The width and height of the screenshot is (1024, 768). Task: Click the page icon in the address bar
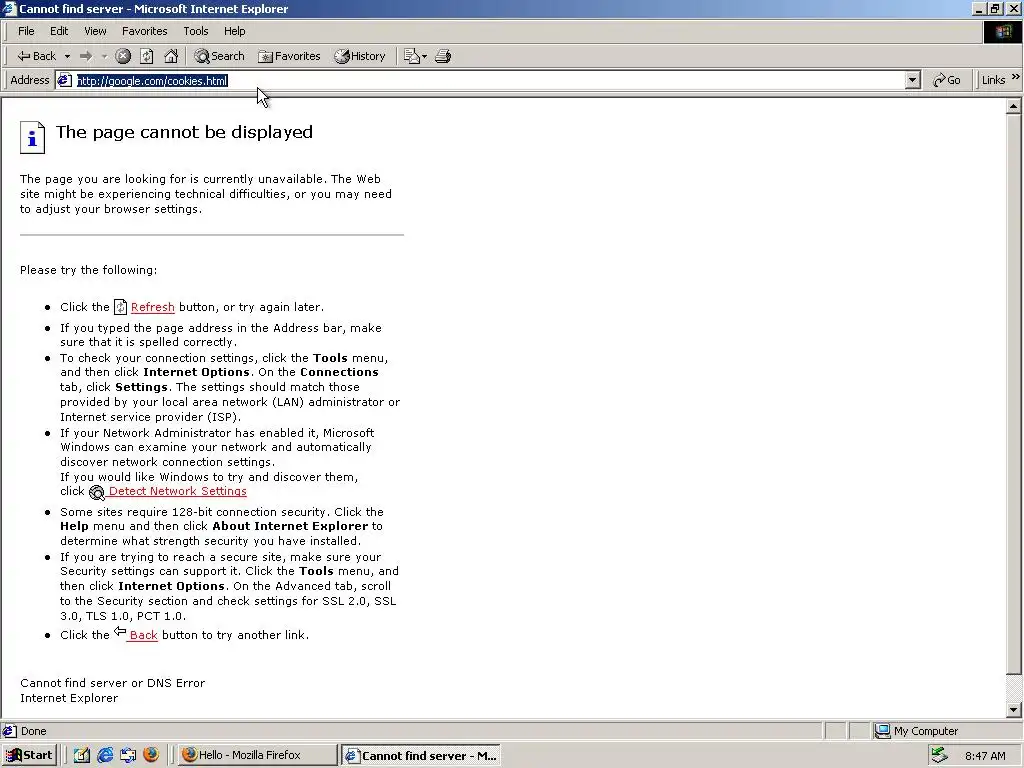(x=64, y=80)
